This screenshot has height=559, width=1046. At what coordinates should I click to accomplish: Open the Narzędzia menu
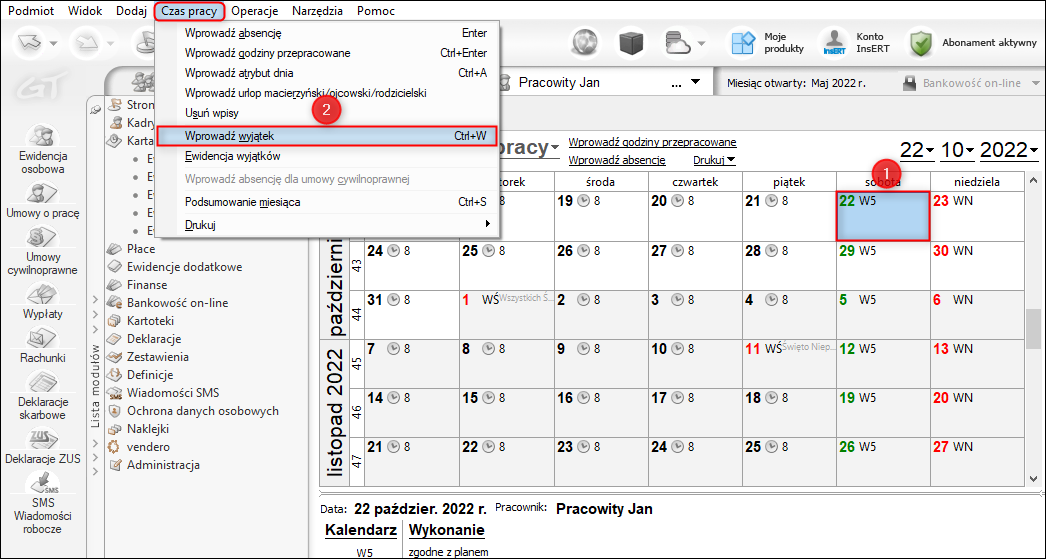click(318, 11)
